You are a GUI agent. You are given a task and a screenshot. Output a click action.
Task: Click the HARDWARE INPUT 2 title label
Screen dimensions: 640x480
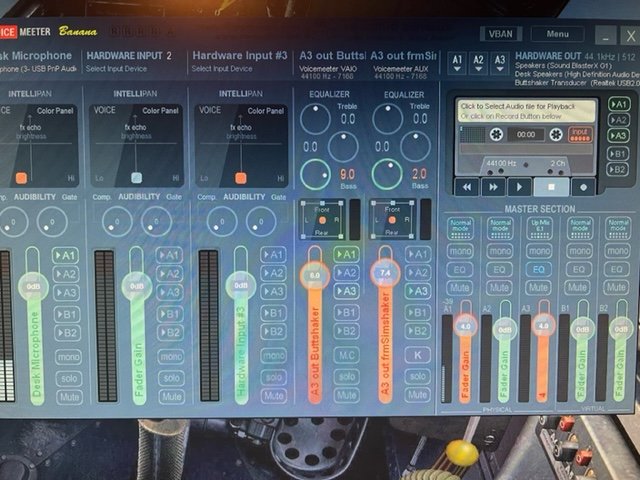pos(129,56)
